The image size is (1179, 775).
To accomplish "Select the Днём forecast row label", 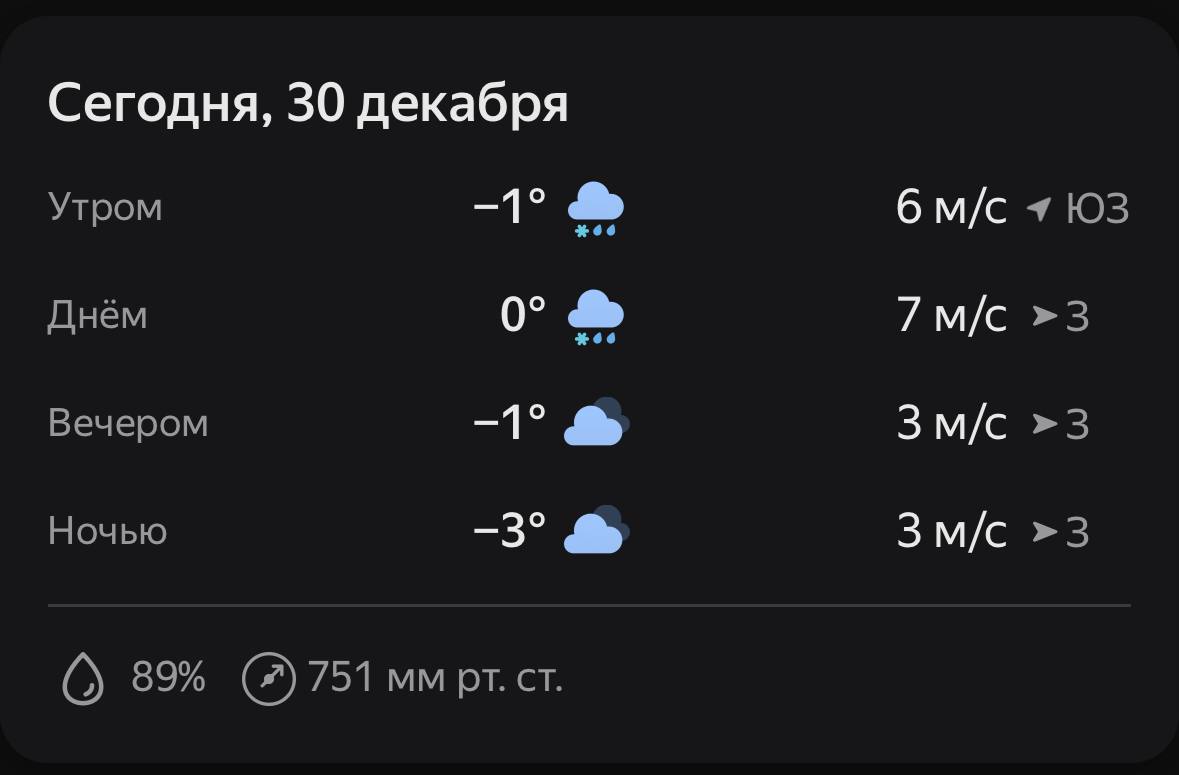I will pyautogui.click(x=97, y=316).
